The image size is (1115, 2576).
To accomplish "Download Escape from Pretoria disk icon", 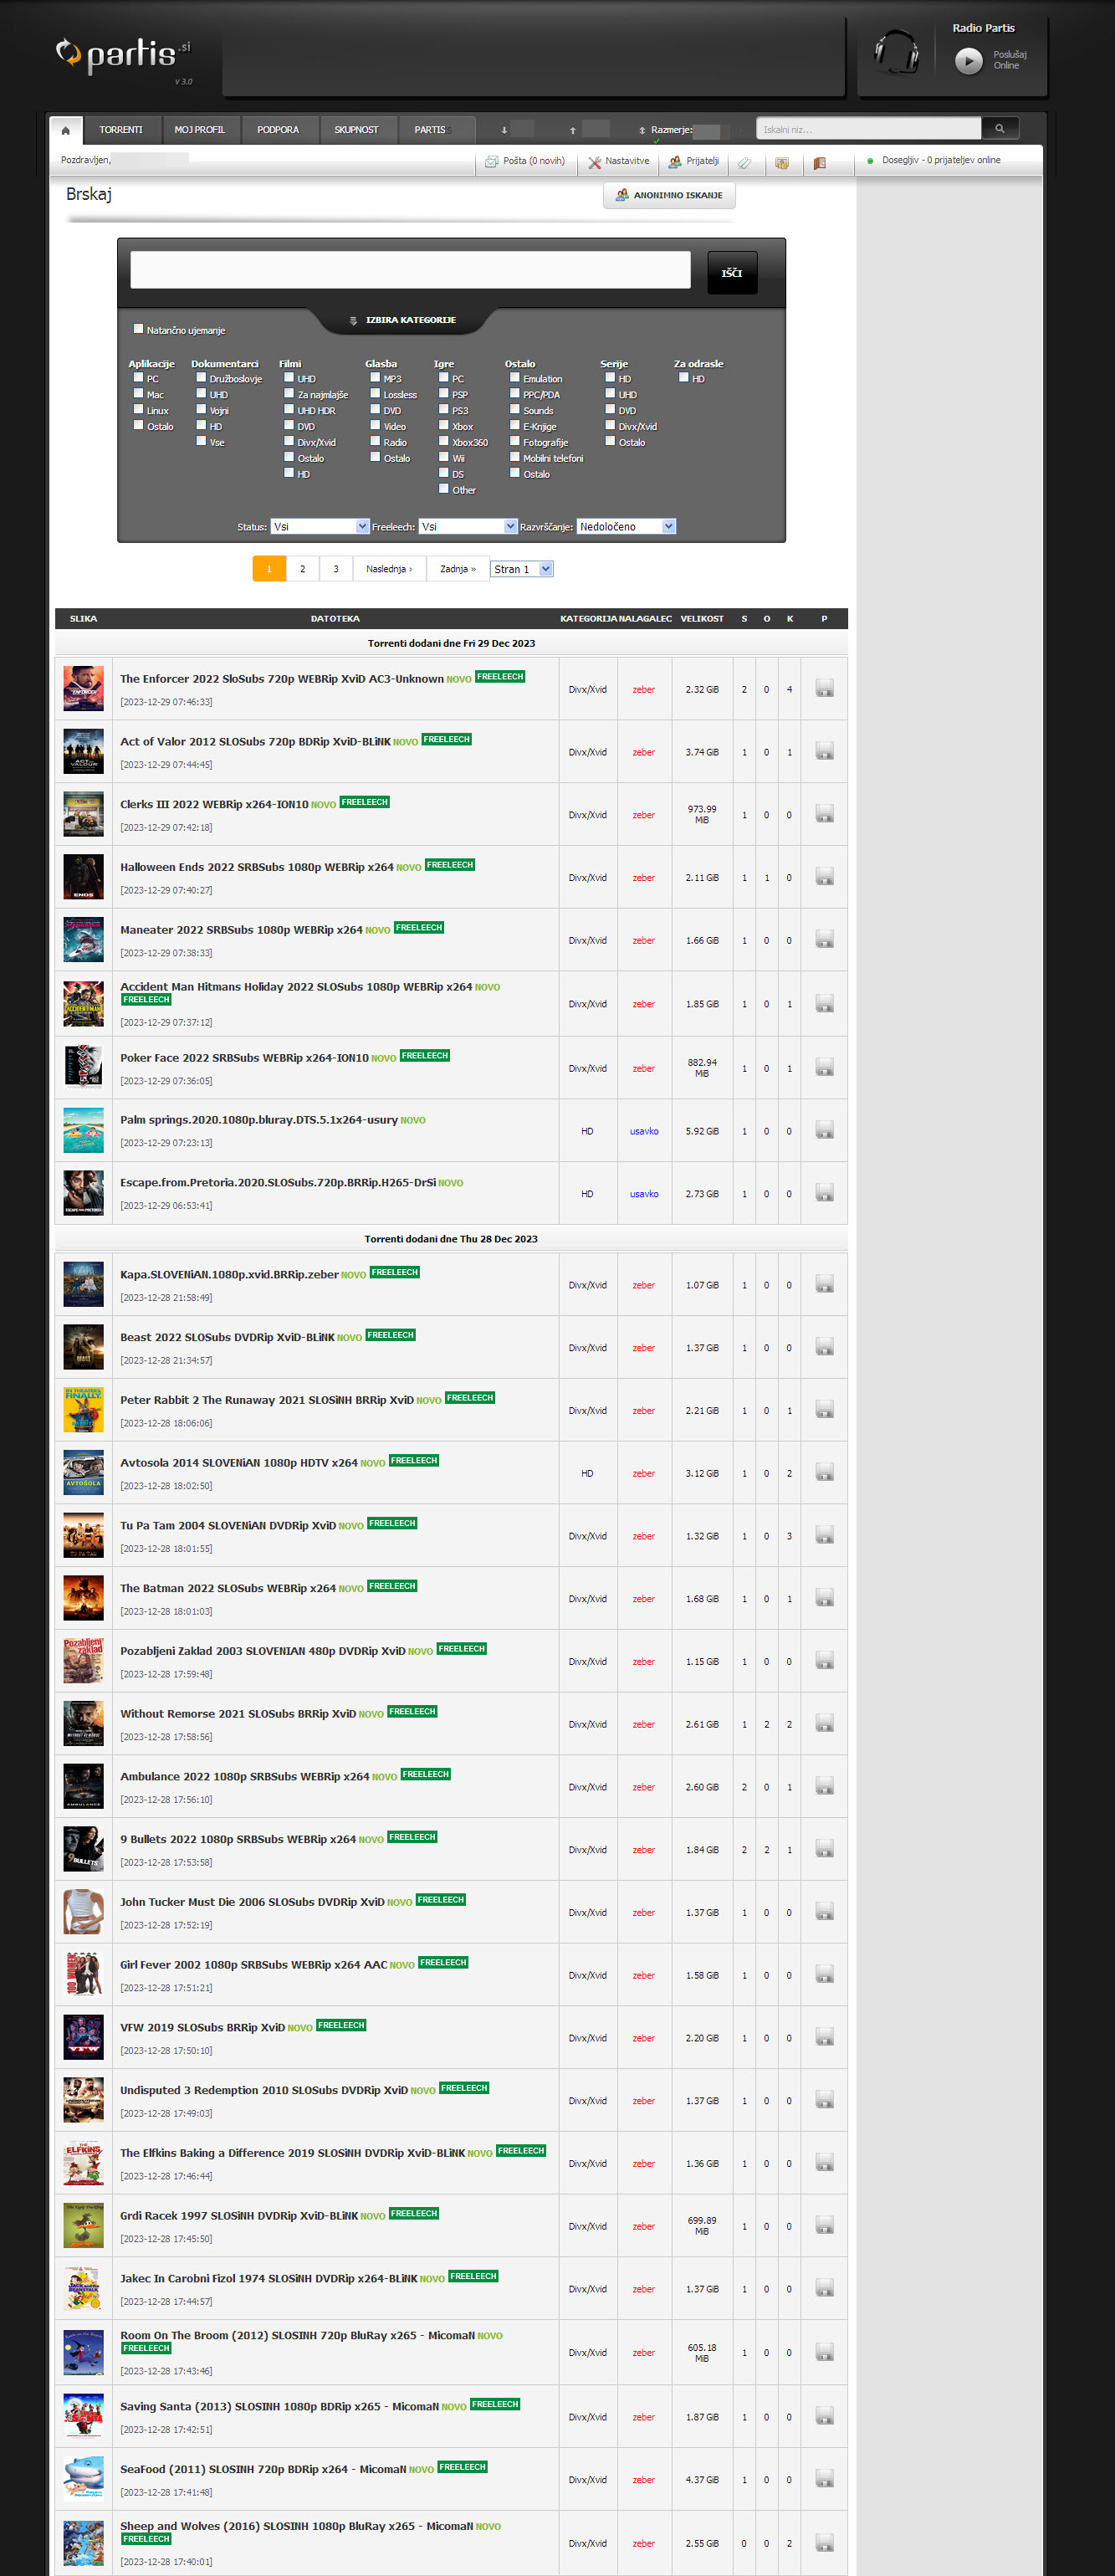I will click(824, 1194).
